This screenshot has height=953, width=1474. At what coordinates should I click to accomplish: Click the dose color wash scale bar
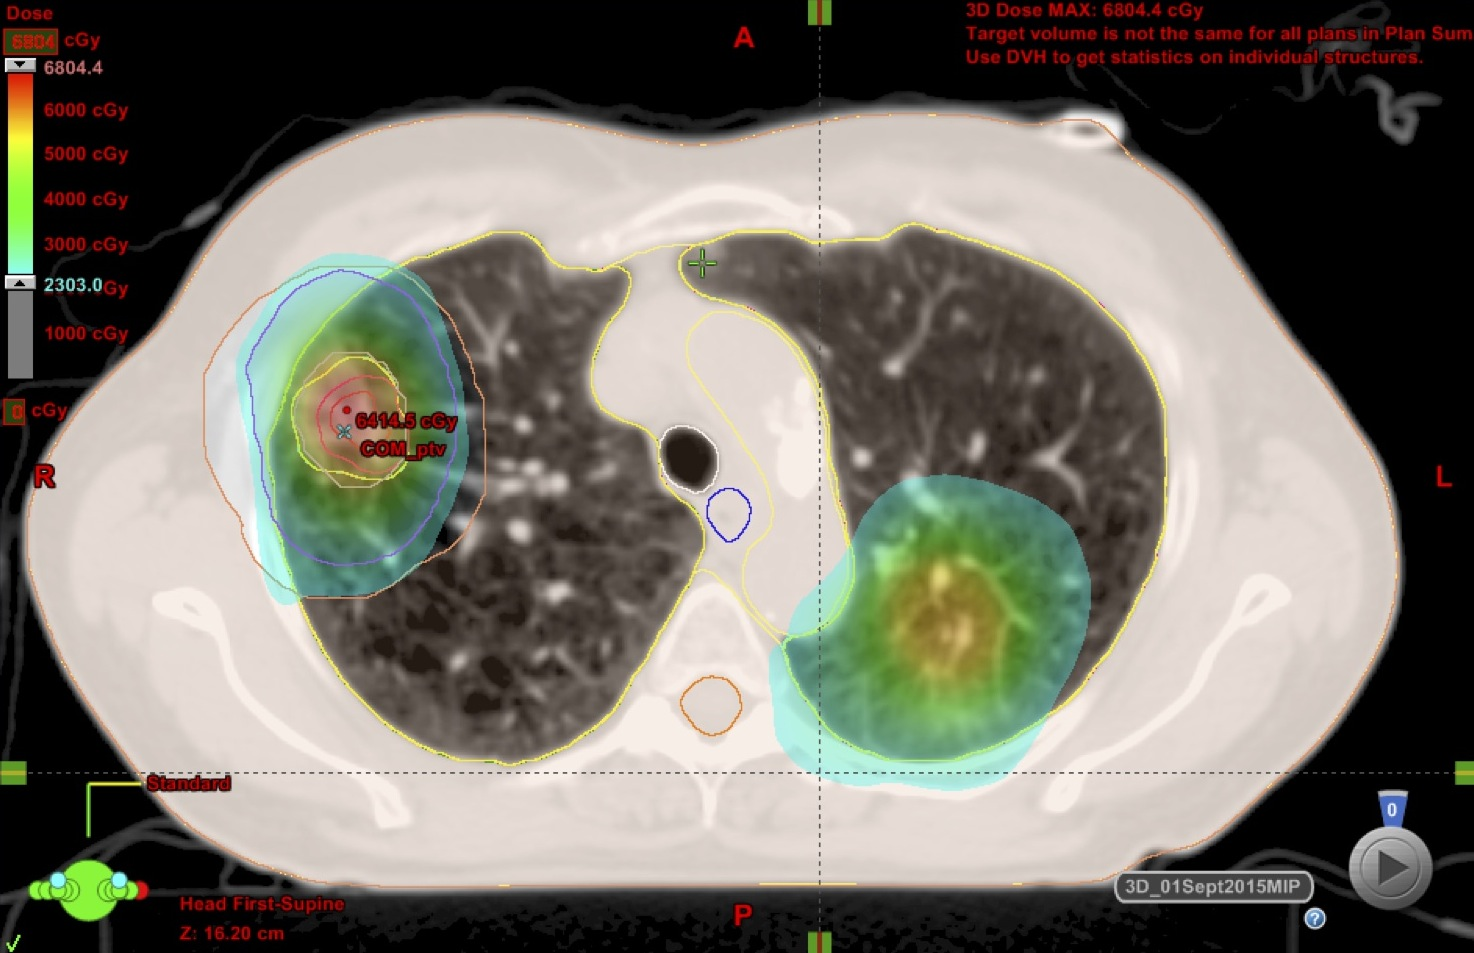(x=20, y=174)
